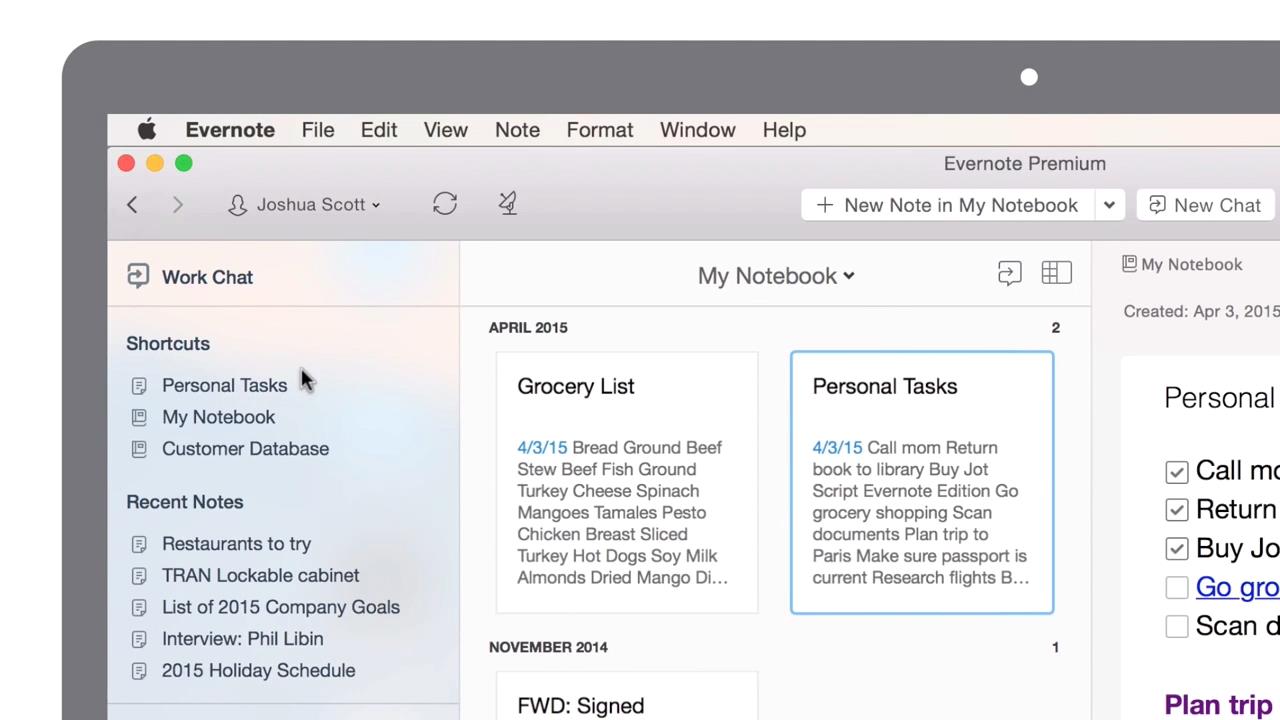Click the note icon beside Interview: Phil Libin
This screenshot has width=1280, height=720.
[x=139, y=639]
